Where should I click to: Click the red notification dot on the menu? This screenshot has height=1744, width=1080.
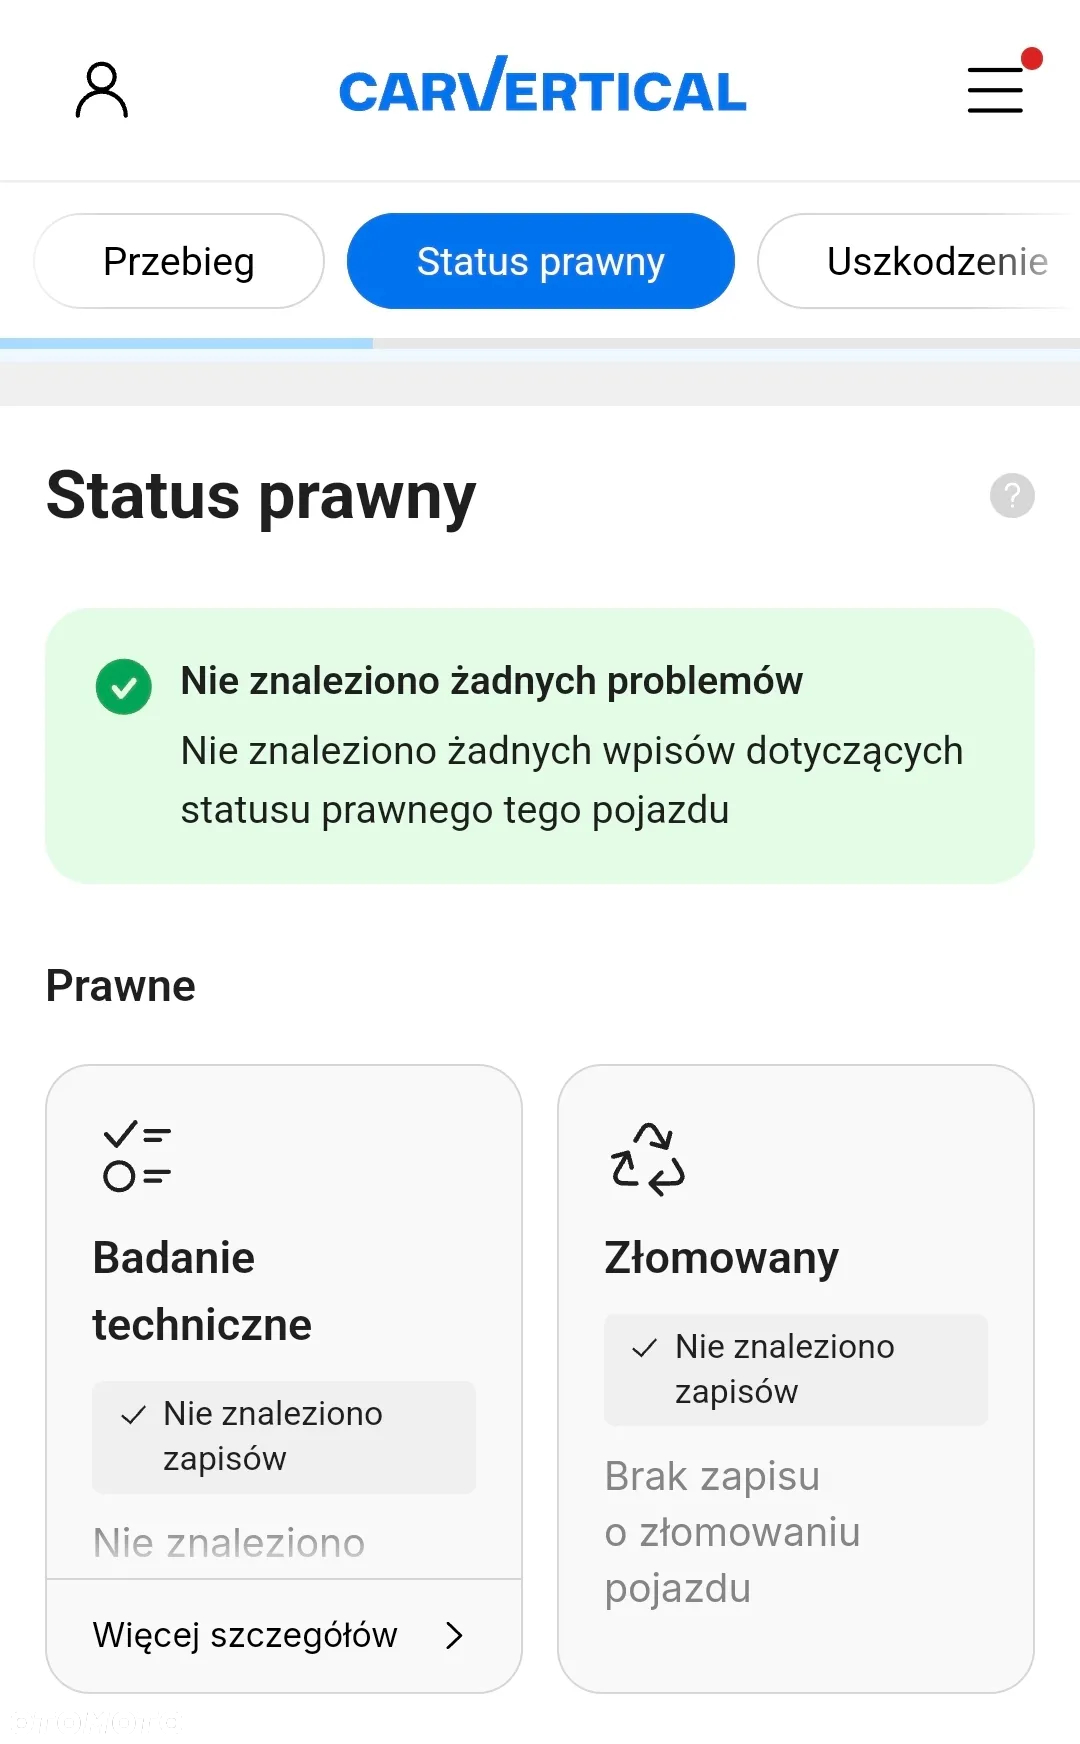pyautogui.click(x=1032, y=59)
